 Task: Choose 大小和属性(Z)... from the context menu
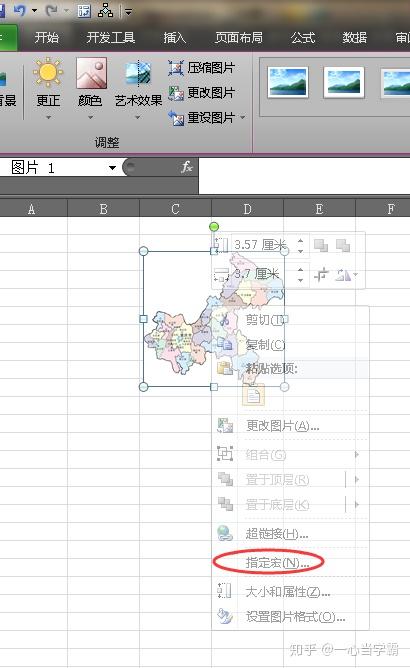click(x=290, y=591)
